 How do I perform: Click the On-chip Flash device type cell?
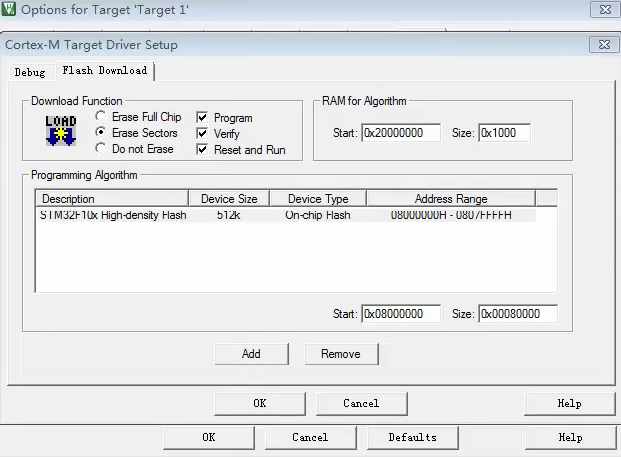click(318, 215)
